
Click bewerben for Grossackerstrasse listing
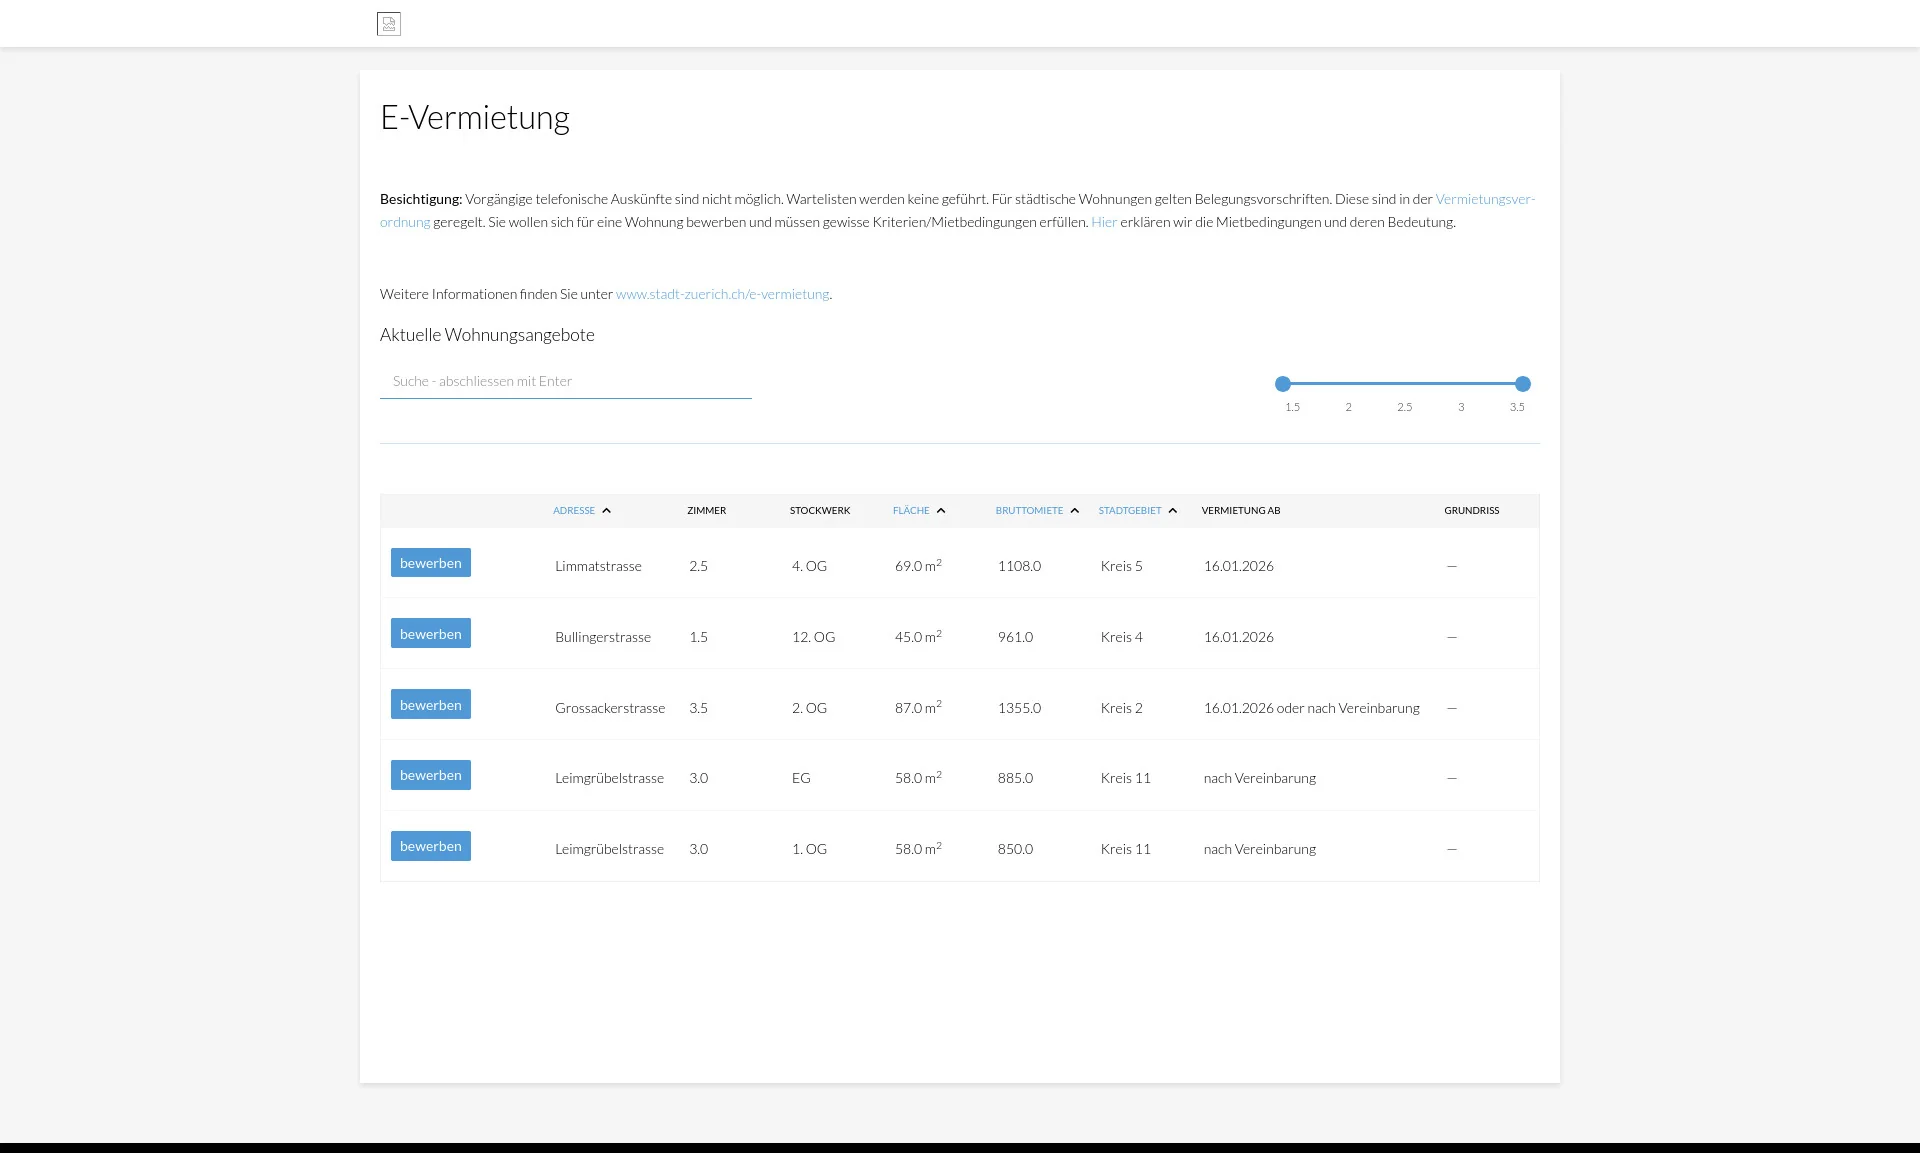pos(430,705)
